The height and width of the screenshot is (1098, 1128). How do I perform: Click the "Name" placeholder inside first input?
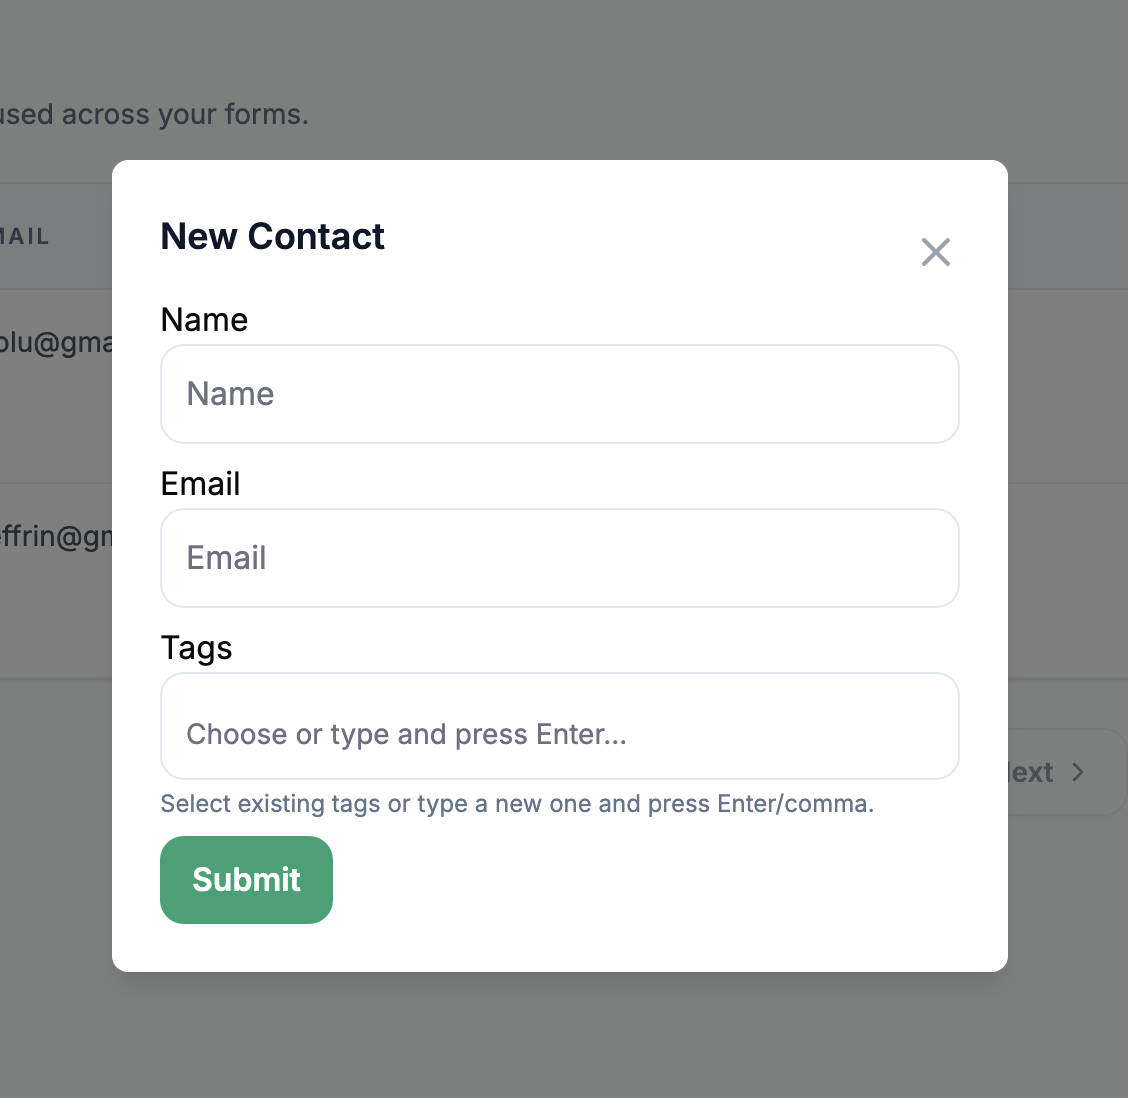coord(230,394)
